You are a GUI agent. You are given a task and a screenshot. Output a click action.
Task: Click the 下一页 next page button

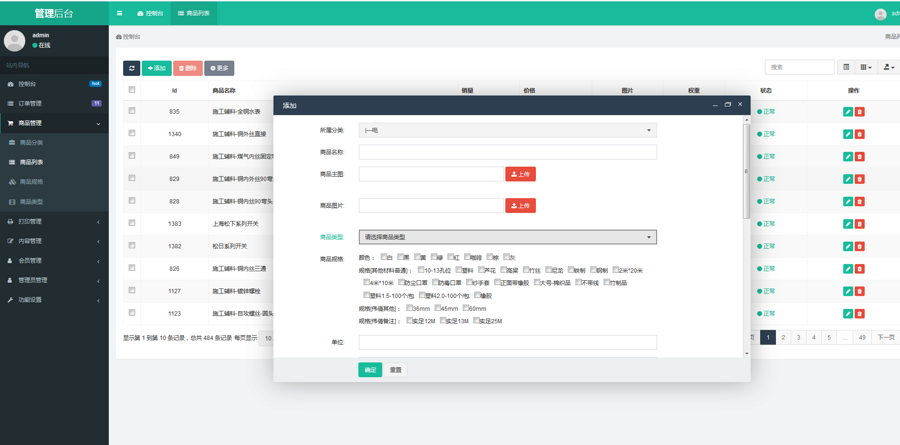[884, 338]
